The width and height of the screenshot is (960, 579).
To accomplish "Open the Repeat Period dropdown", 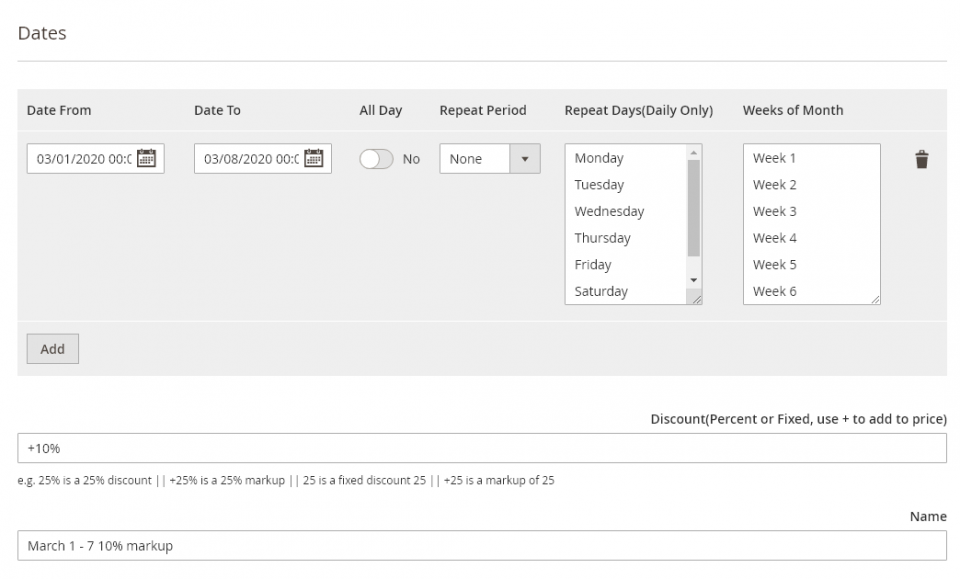I will point(470,158).
